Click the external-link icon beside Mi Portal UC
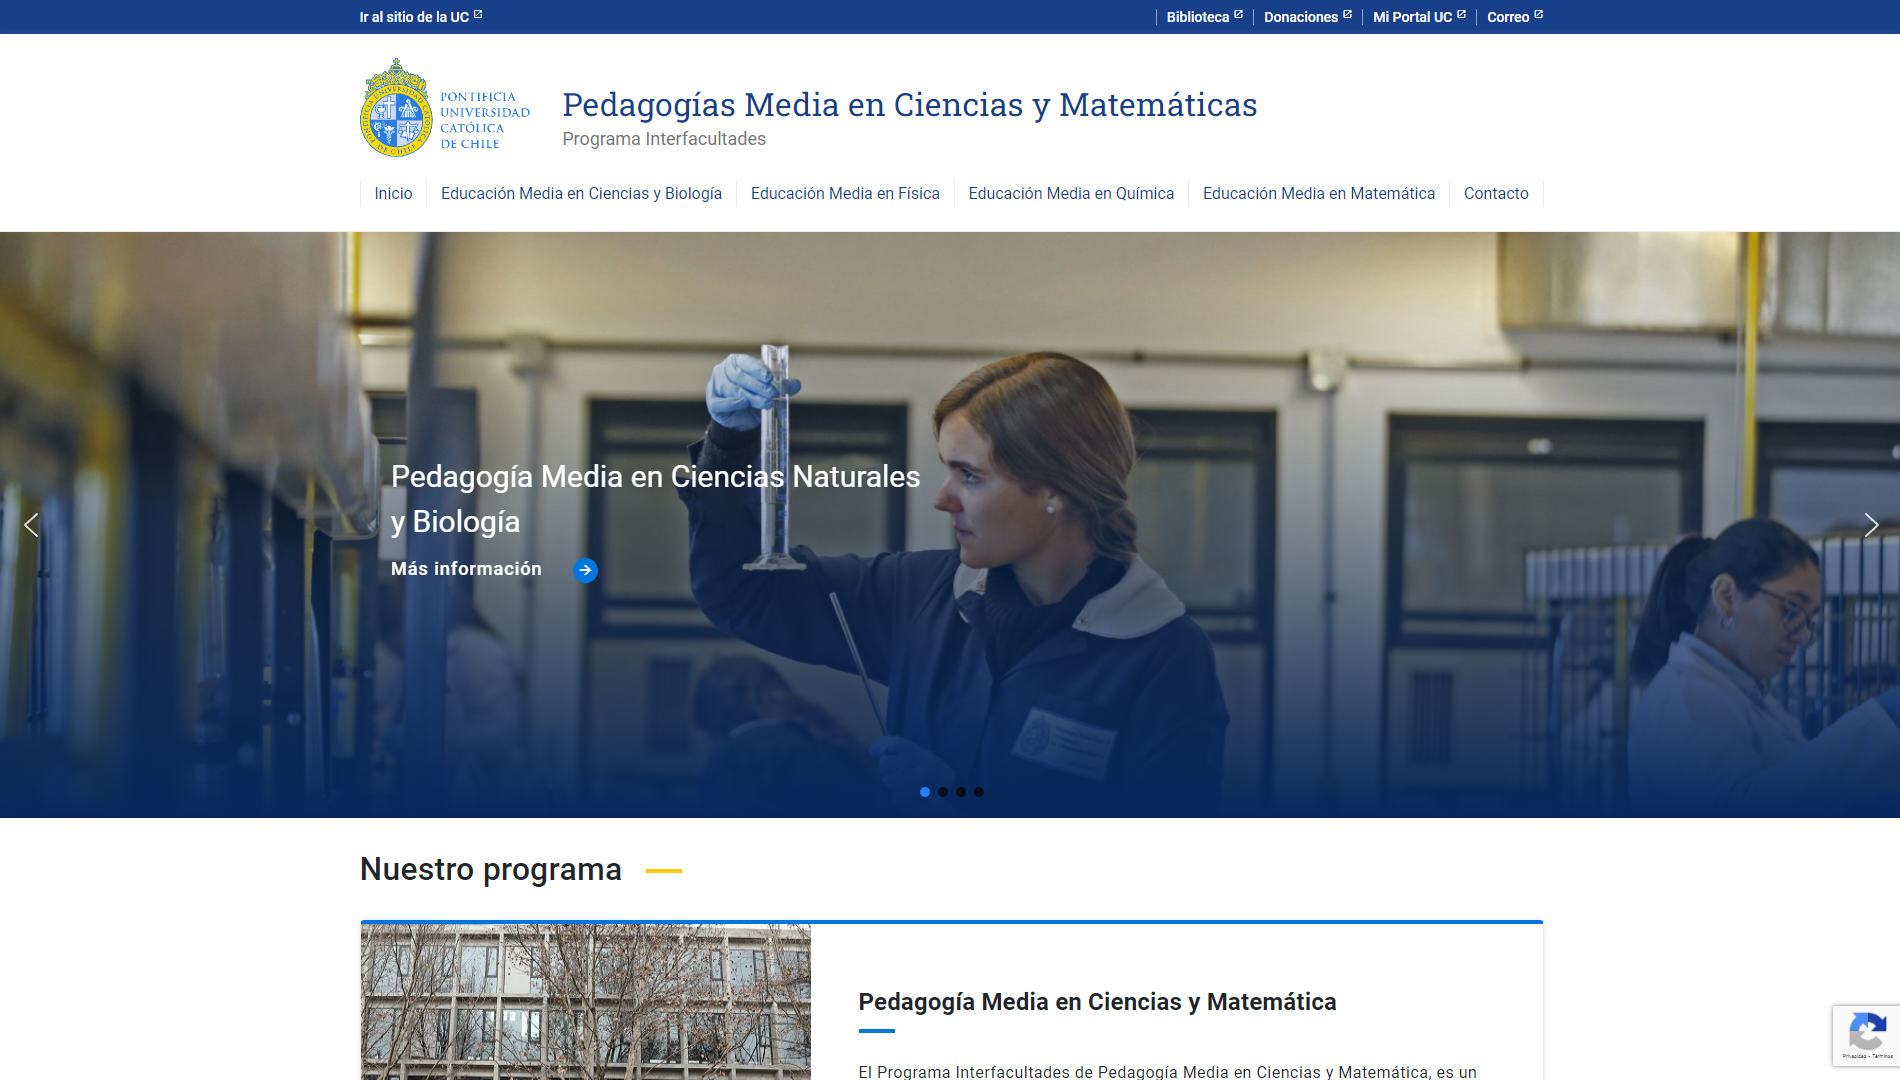This screenshot has width=1900, height=1080. pos(1461,14)
